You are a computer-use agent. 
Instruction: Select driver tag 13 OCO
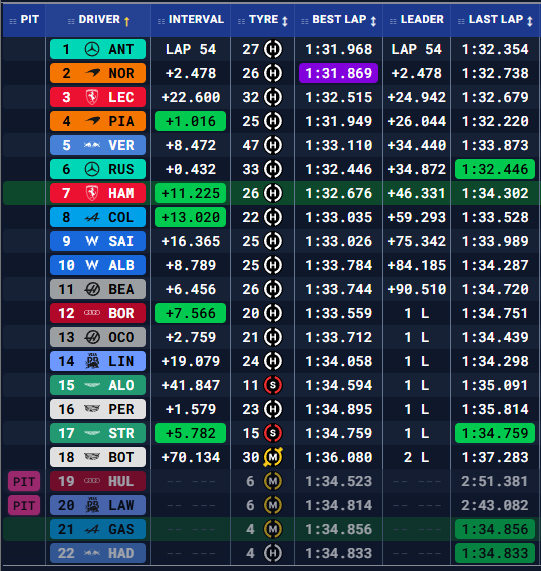click(x=98, y=337)
